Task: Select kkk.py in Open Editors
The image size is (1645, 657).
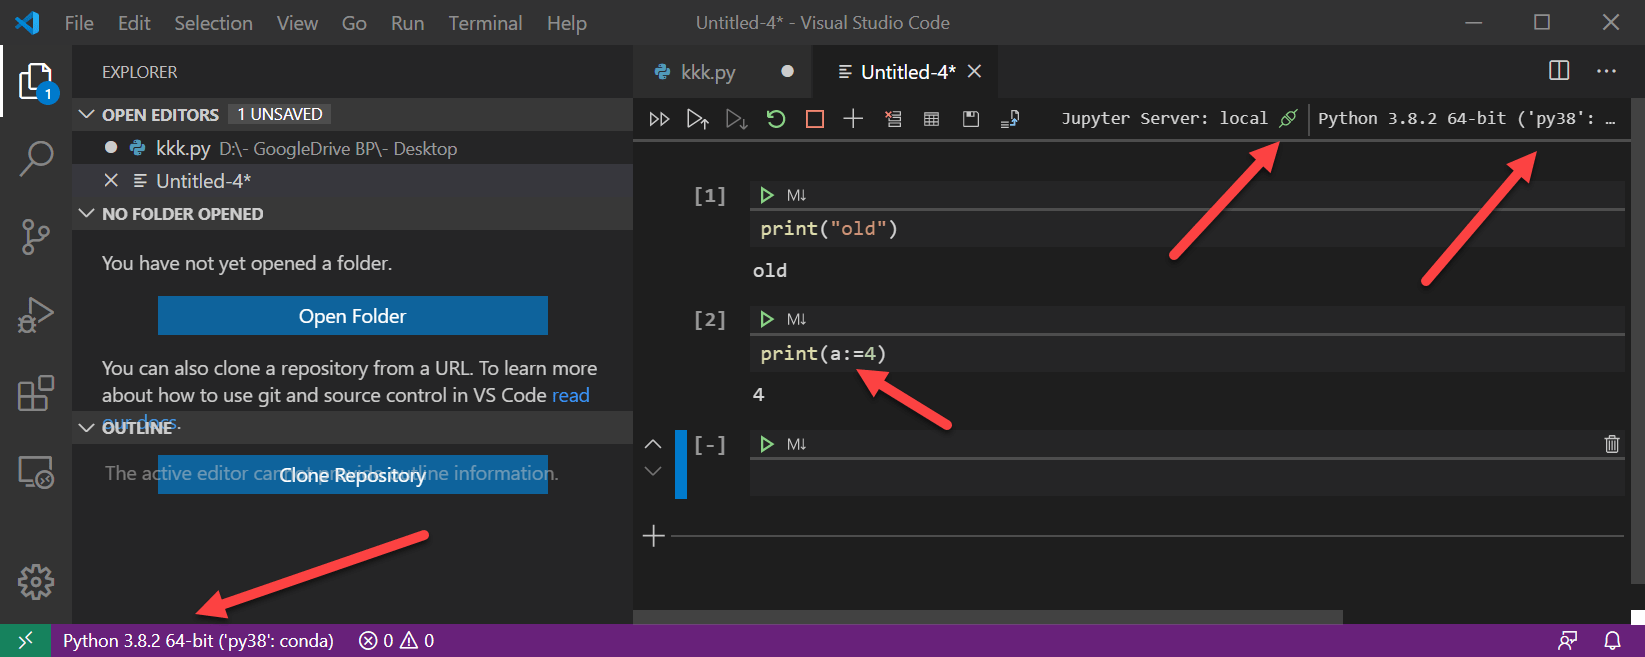Action: point(352,148)
